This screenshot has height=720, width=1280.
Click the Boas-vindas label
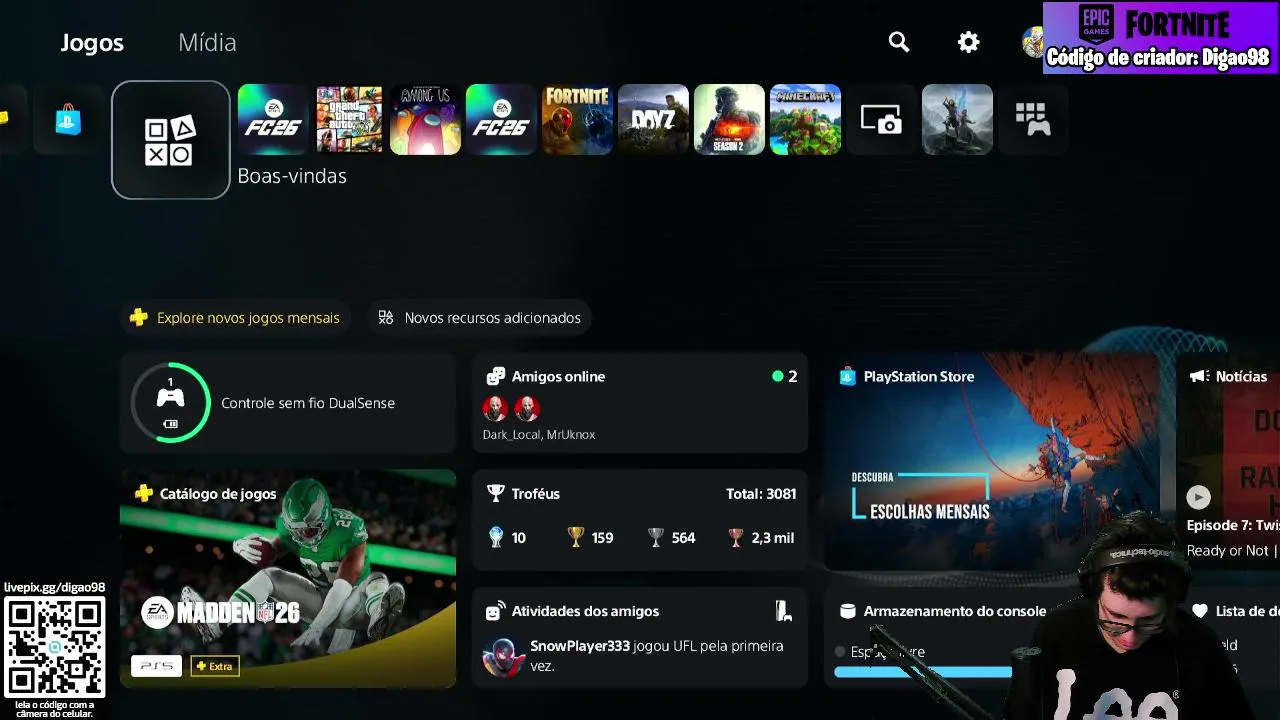[292, 176]
